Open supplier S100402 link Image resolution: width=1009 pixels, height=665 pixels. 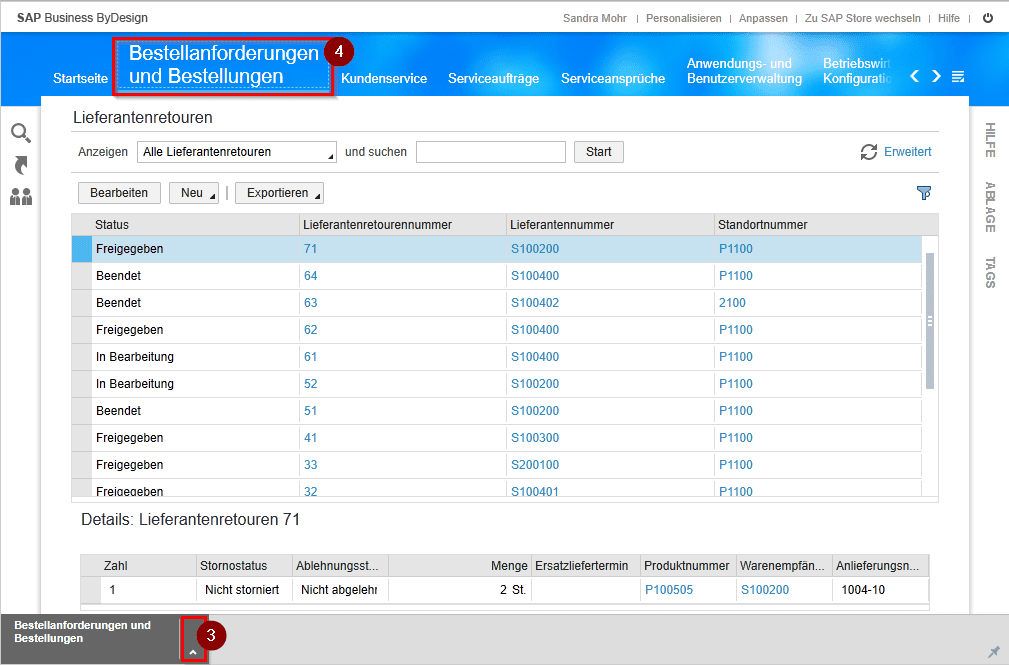(535, 303)
